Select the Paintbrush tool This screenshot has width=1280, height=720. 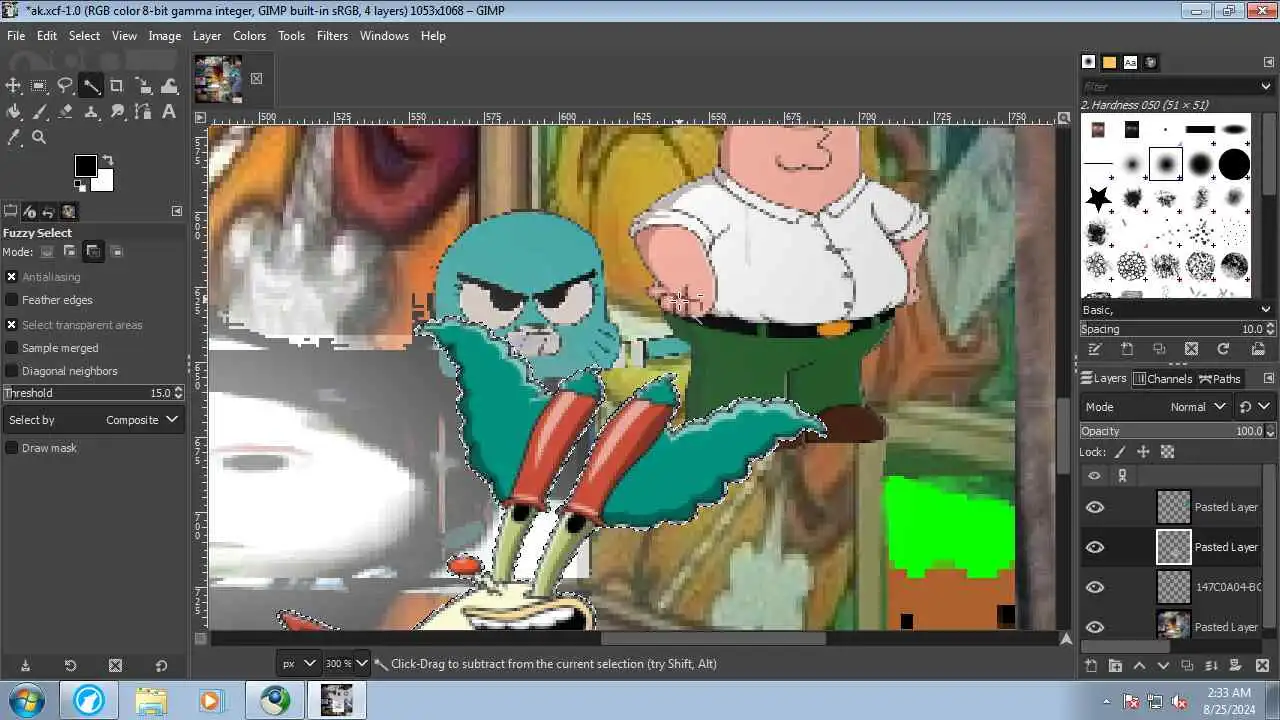[x=39, y=112]
